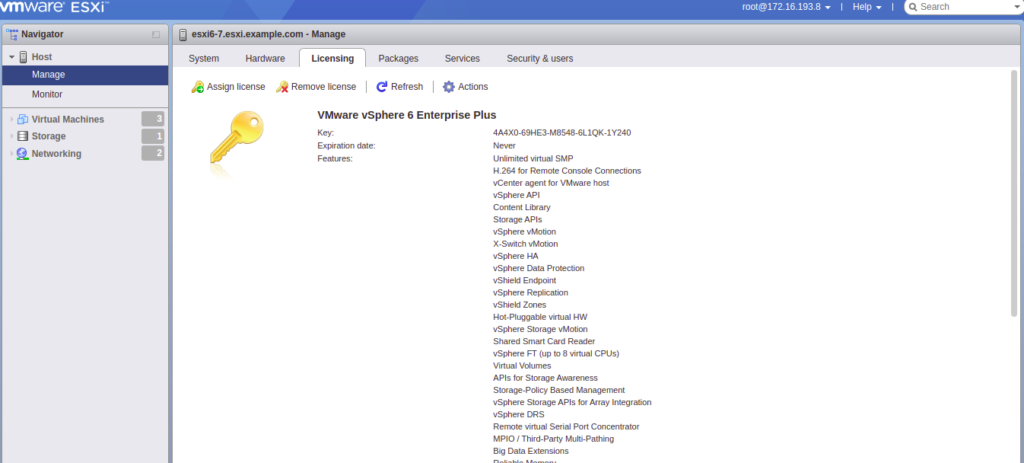Click feature H.264 for Remote Console Connections
Image resolution: width=1024 pixels, height=463 pixels.
click(x=567, y=170)
